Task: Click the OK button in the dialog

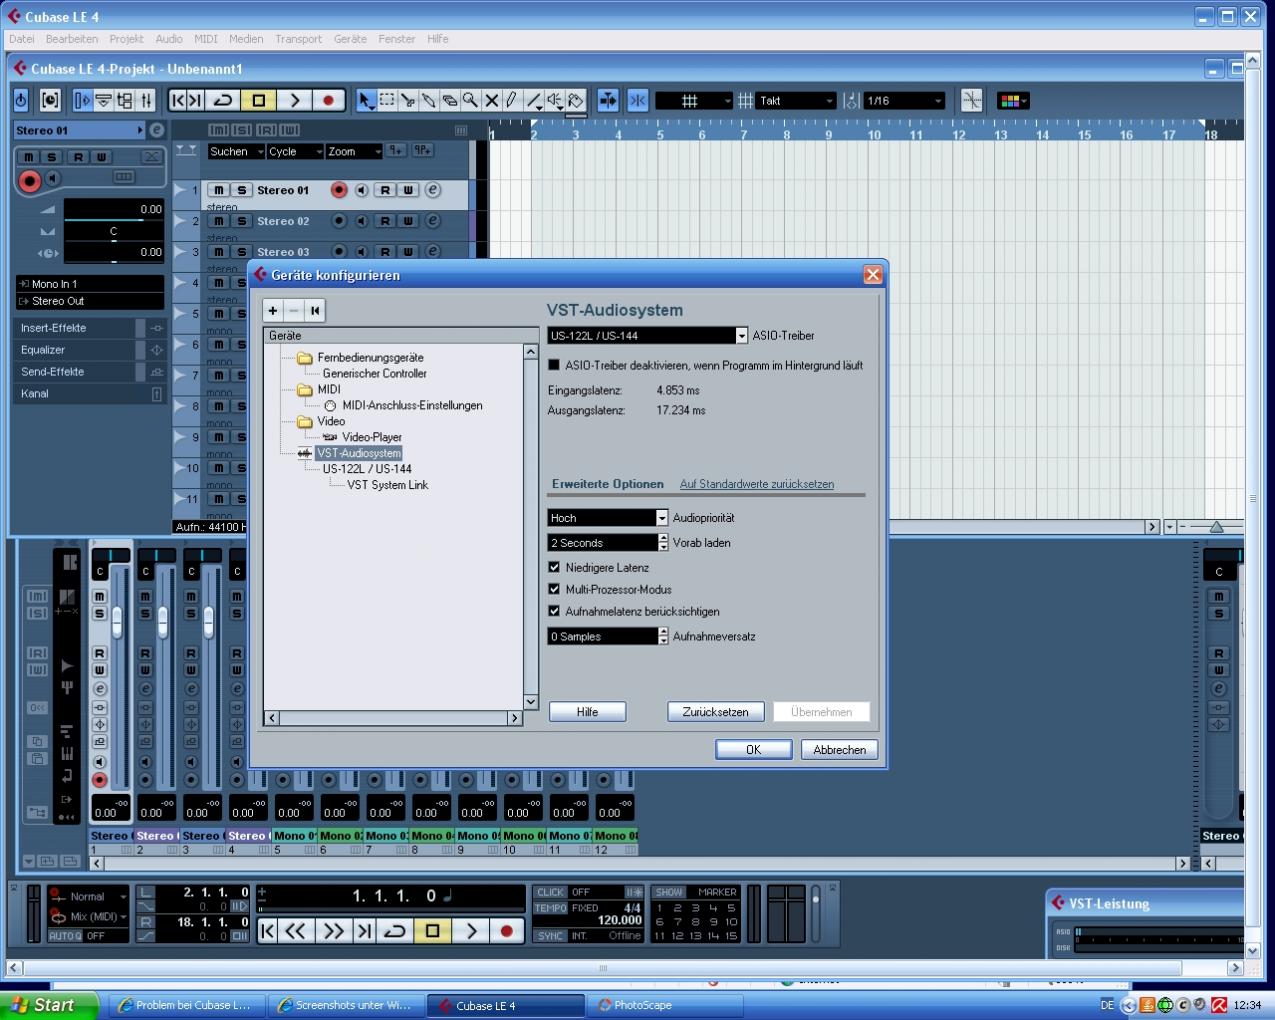Action: pos(753,750)
